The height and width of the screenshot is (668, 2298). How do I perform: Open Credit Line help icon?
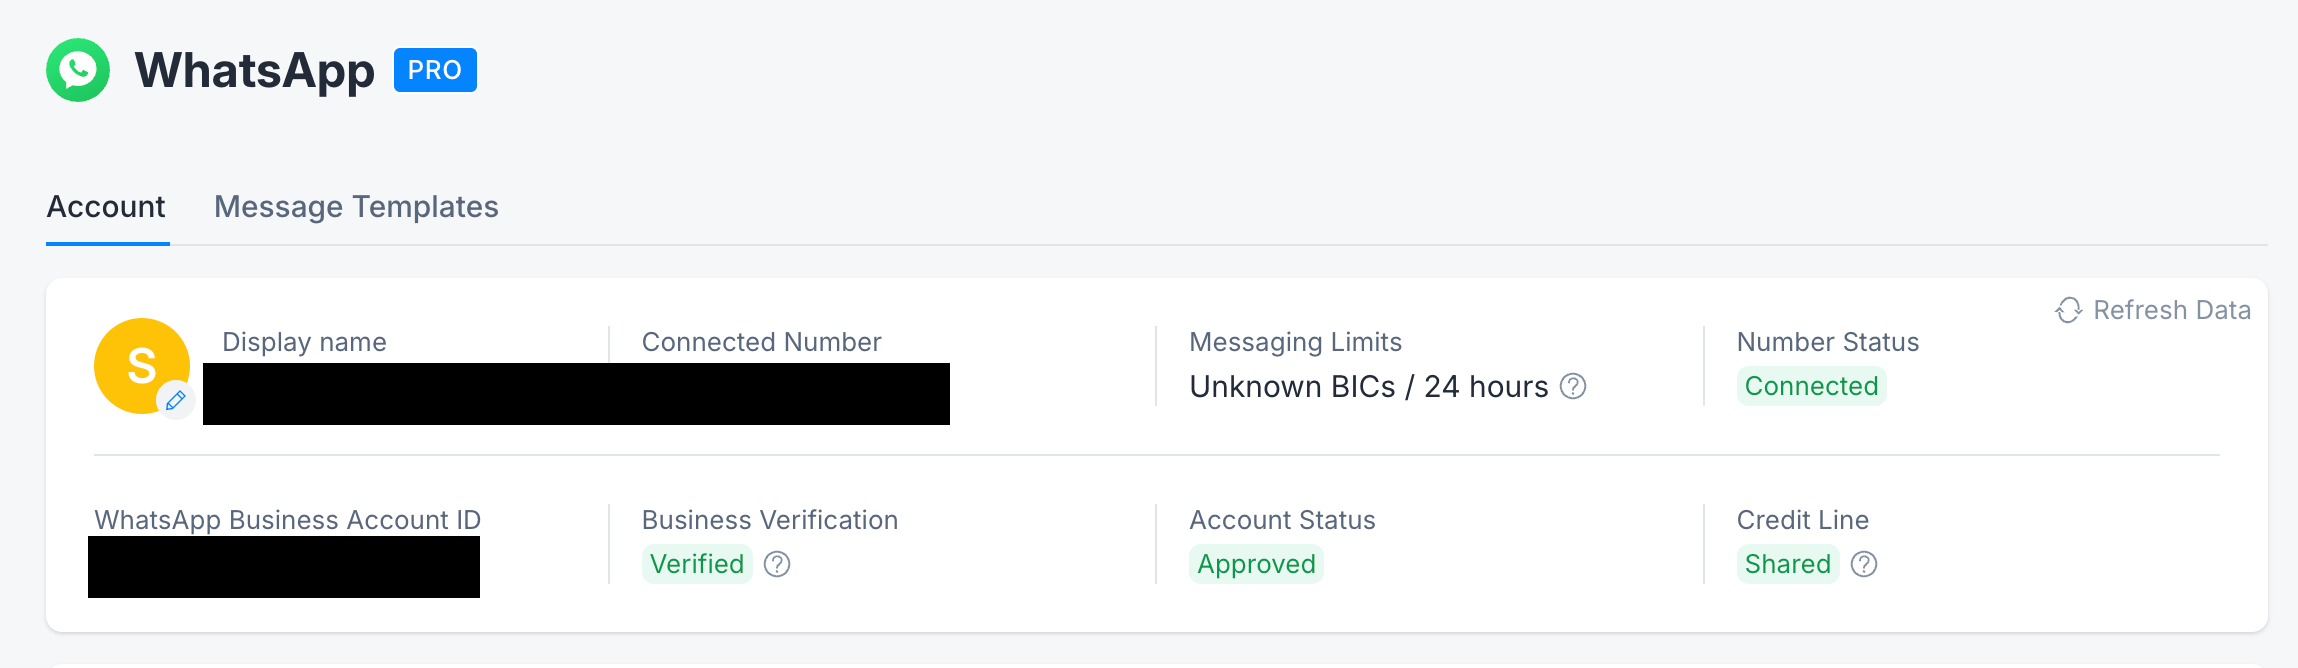pos(1864,564)
